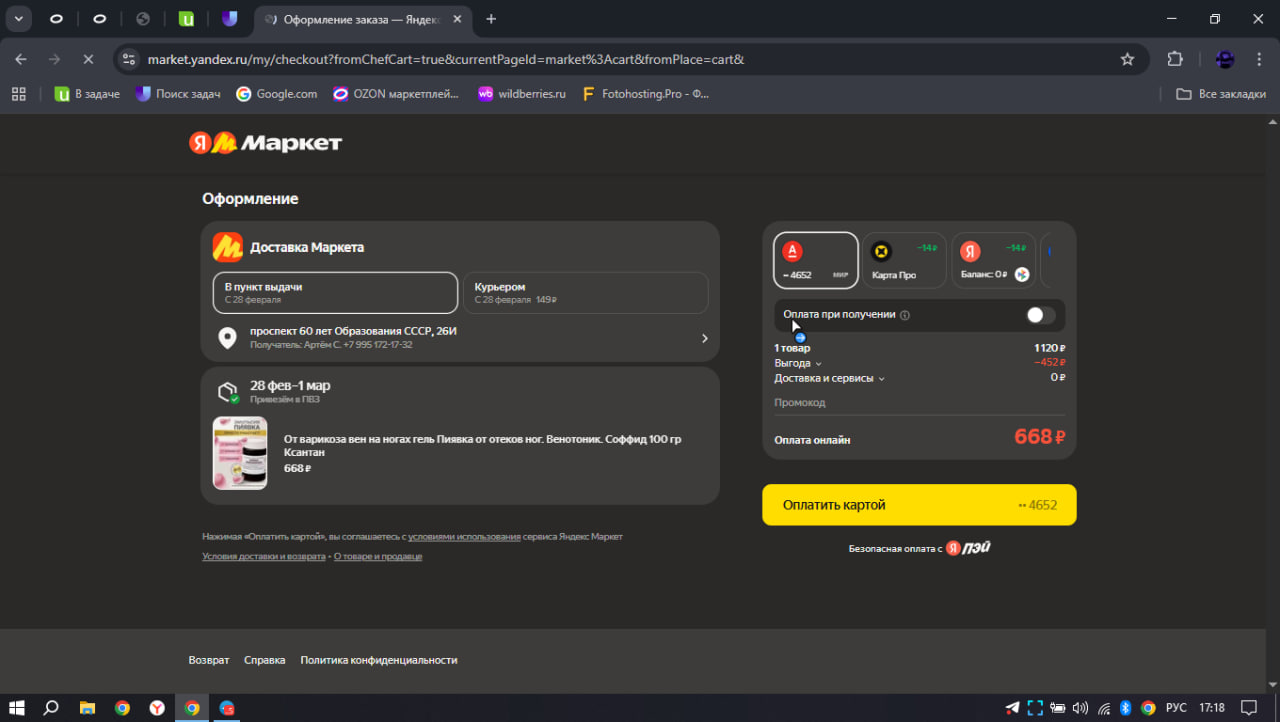1280x722 pixels.
Task: Select the Карта Про payment card
Action: click(x=904, y=260)
